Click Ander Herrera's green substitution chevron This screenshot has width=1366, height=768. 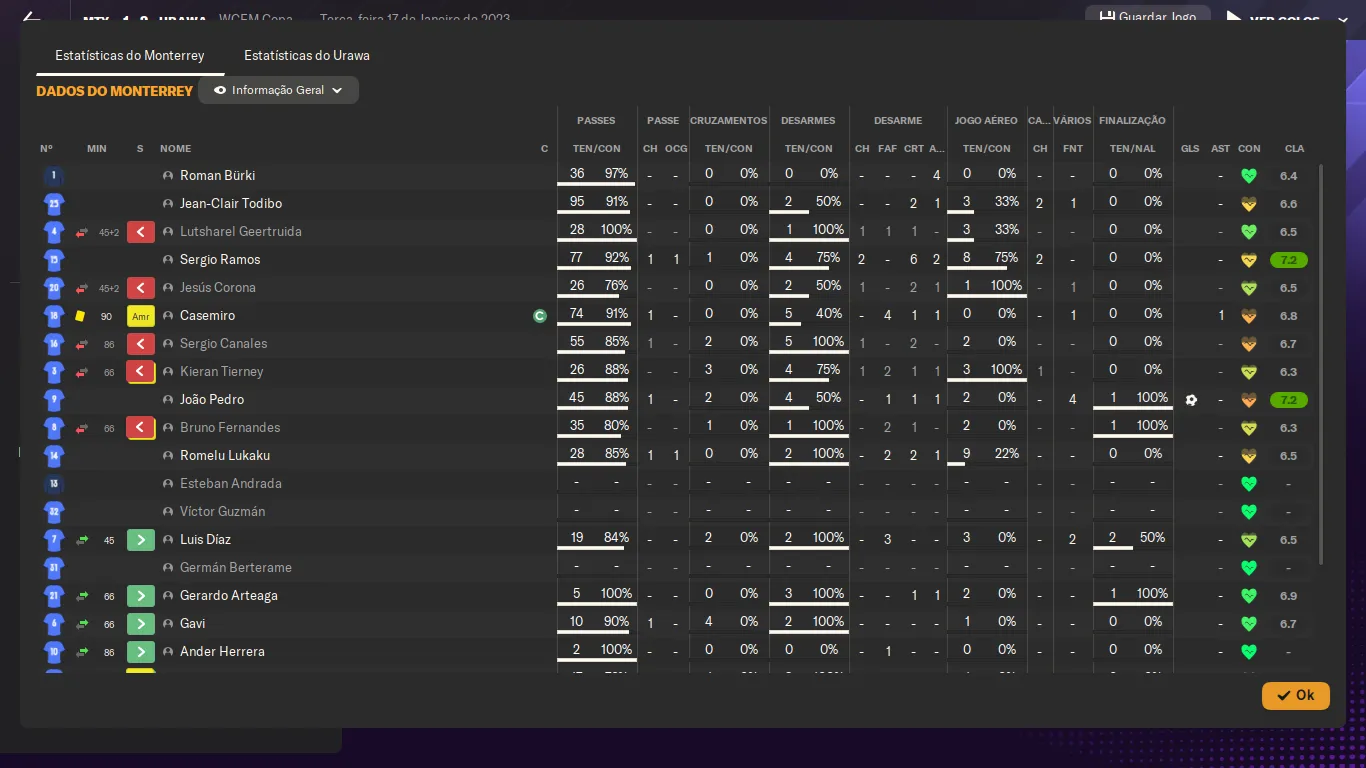coord(141,652)
